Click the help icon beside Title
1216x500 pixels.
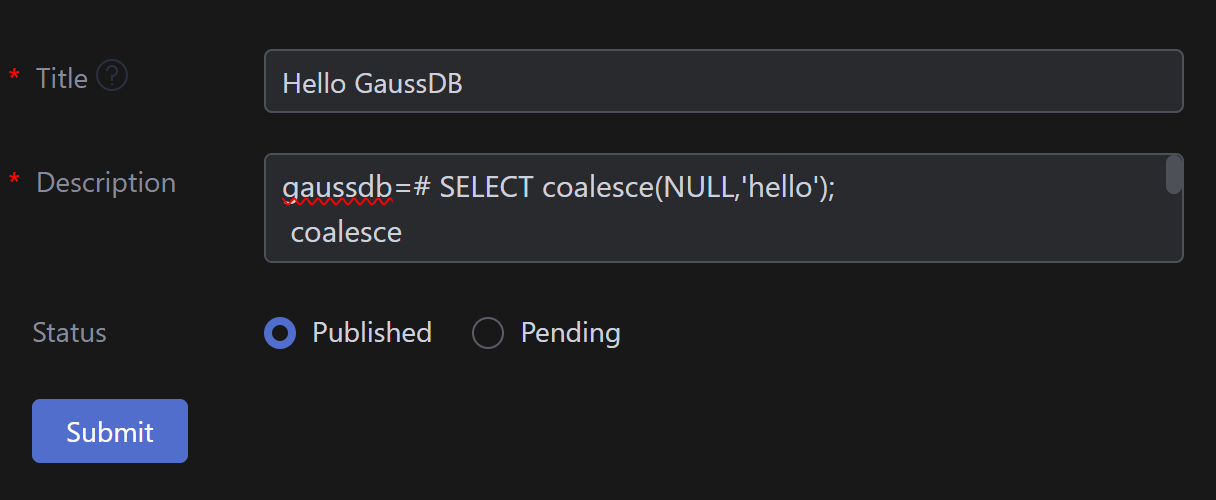tap(112, 76)
